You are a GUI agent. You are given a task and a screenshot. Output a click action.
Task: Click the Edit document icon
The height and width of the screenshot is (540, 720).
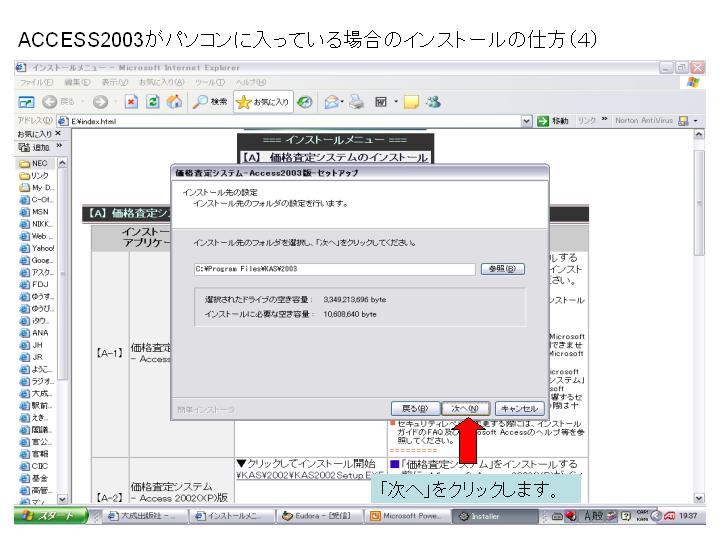[x=381, y=102]
